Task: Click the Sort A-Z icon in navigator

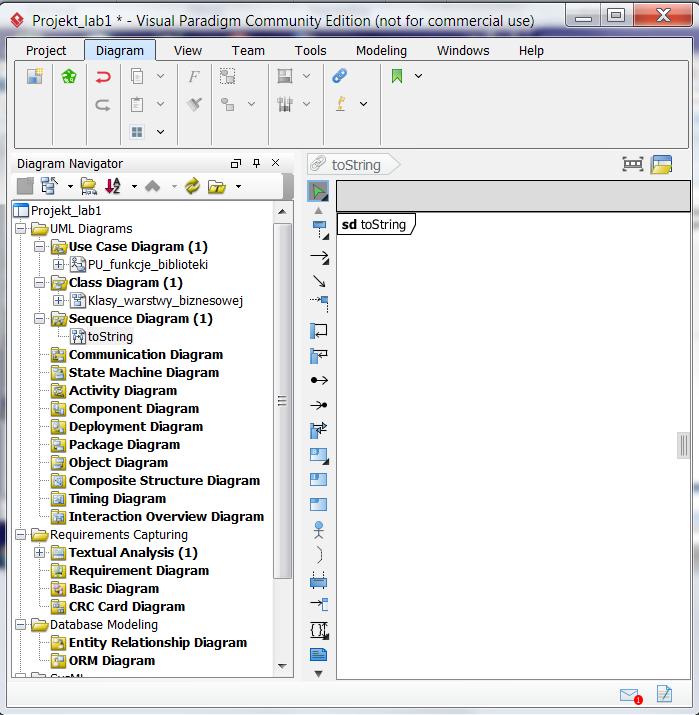Action: [x=113, y=186]
